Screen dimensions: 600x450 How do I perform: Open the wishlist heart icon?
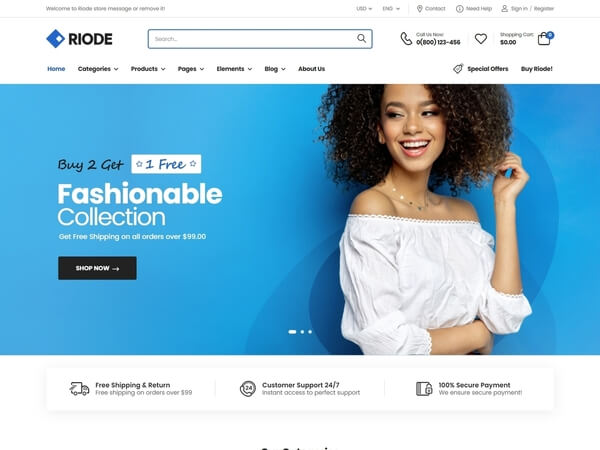[481, 39]
